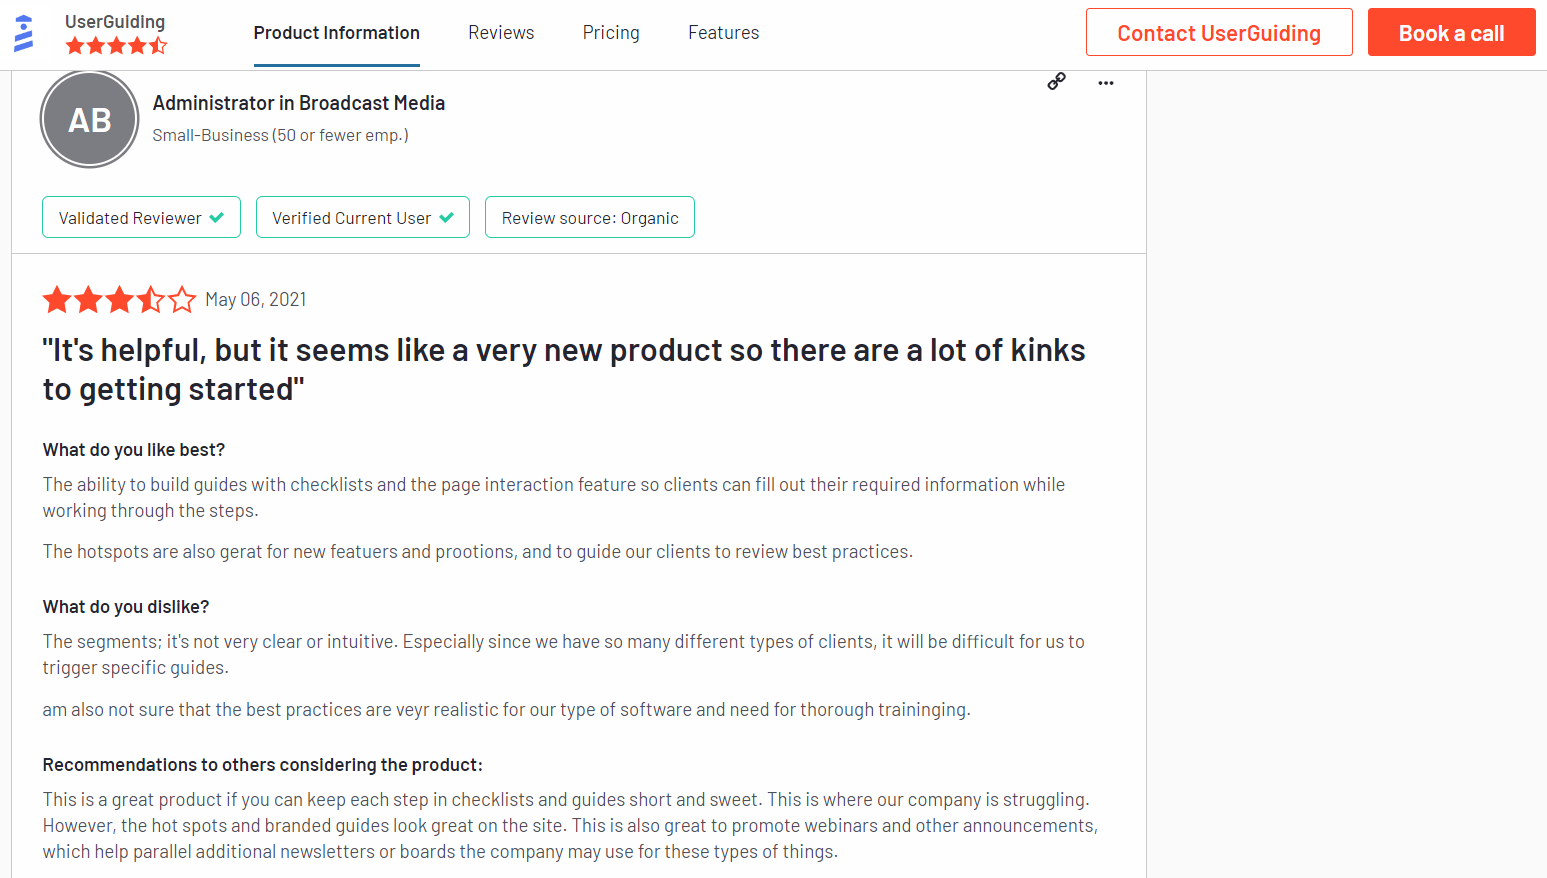
Task: Click the sentence starting 'am also not sure'
Action: pyautogui.click(x=507, y=710)
